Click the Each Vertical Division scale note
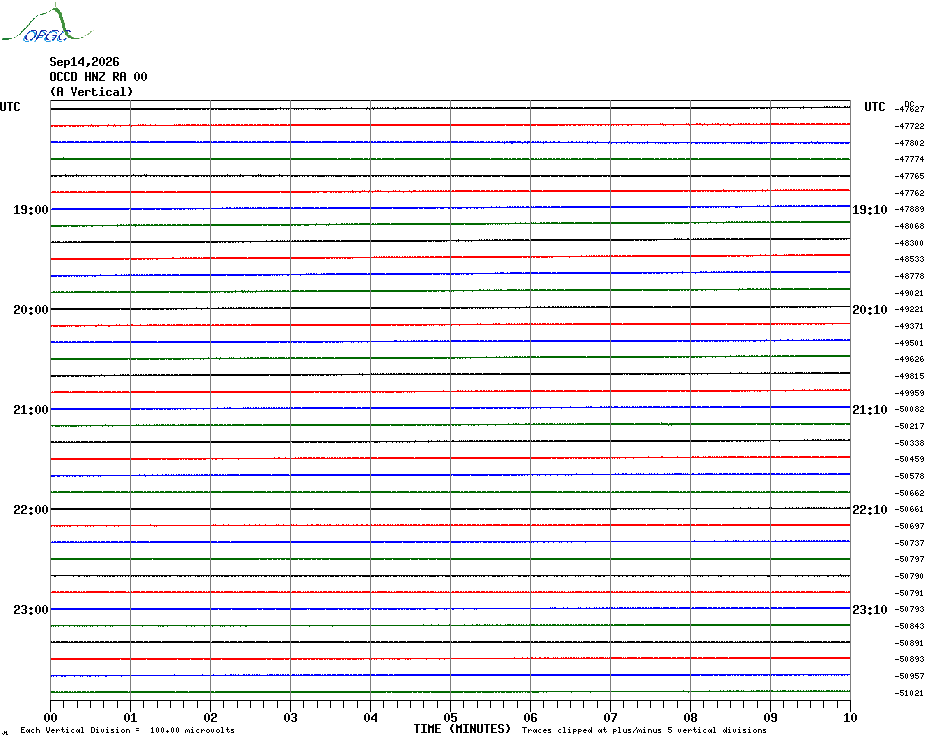Screen dimensions: 930x744 point(128,730)
